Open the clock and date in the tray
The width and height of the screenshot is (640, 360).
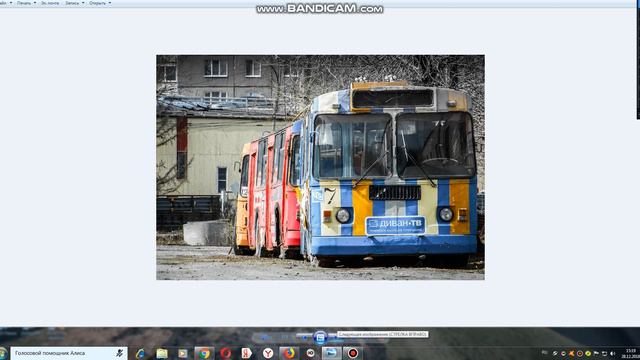click(631, 353)
